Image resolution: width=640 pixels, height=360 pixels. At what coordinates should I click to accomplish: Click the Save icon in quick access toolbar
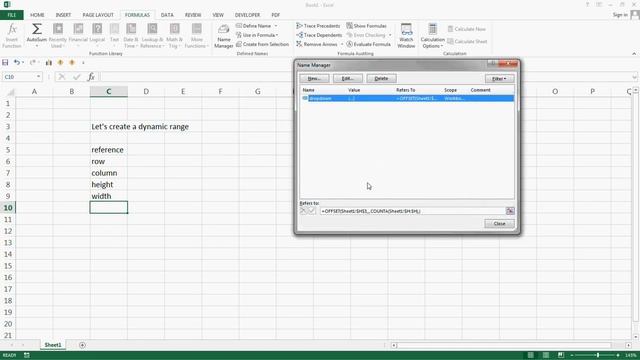click(x=5, y=62)
